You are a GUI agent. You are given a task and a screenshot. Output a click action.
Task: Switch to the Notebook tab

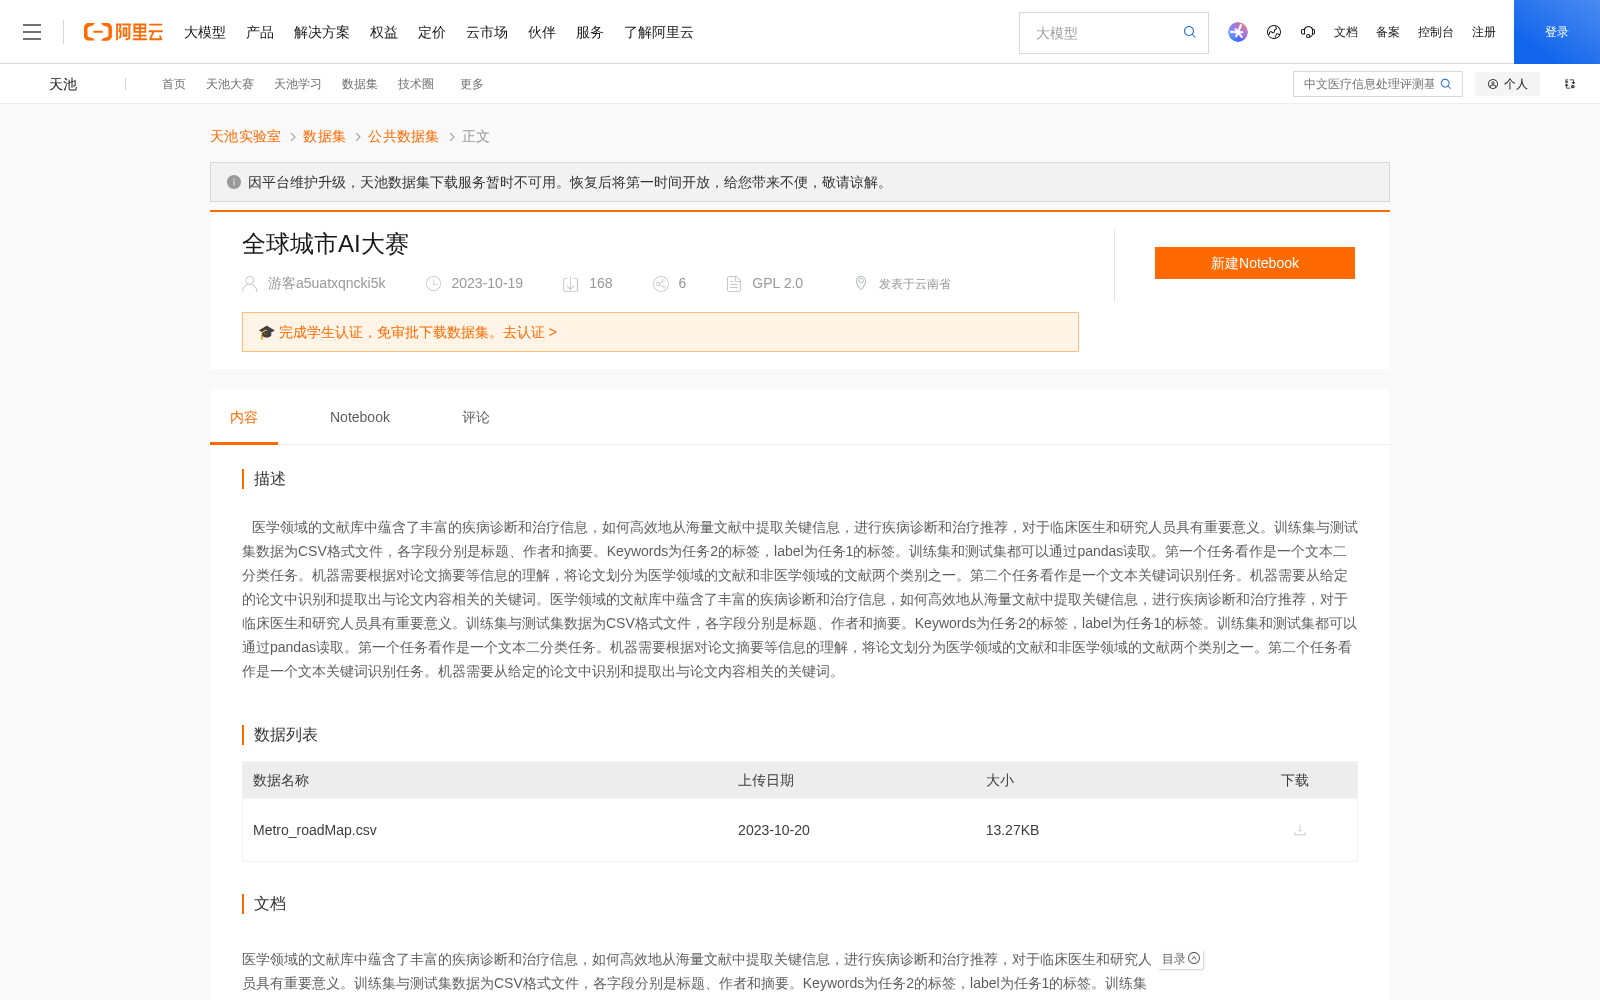360,417
